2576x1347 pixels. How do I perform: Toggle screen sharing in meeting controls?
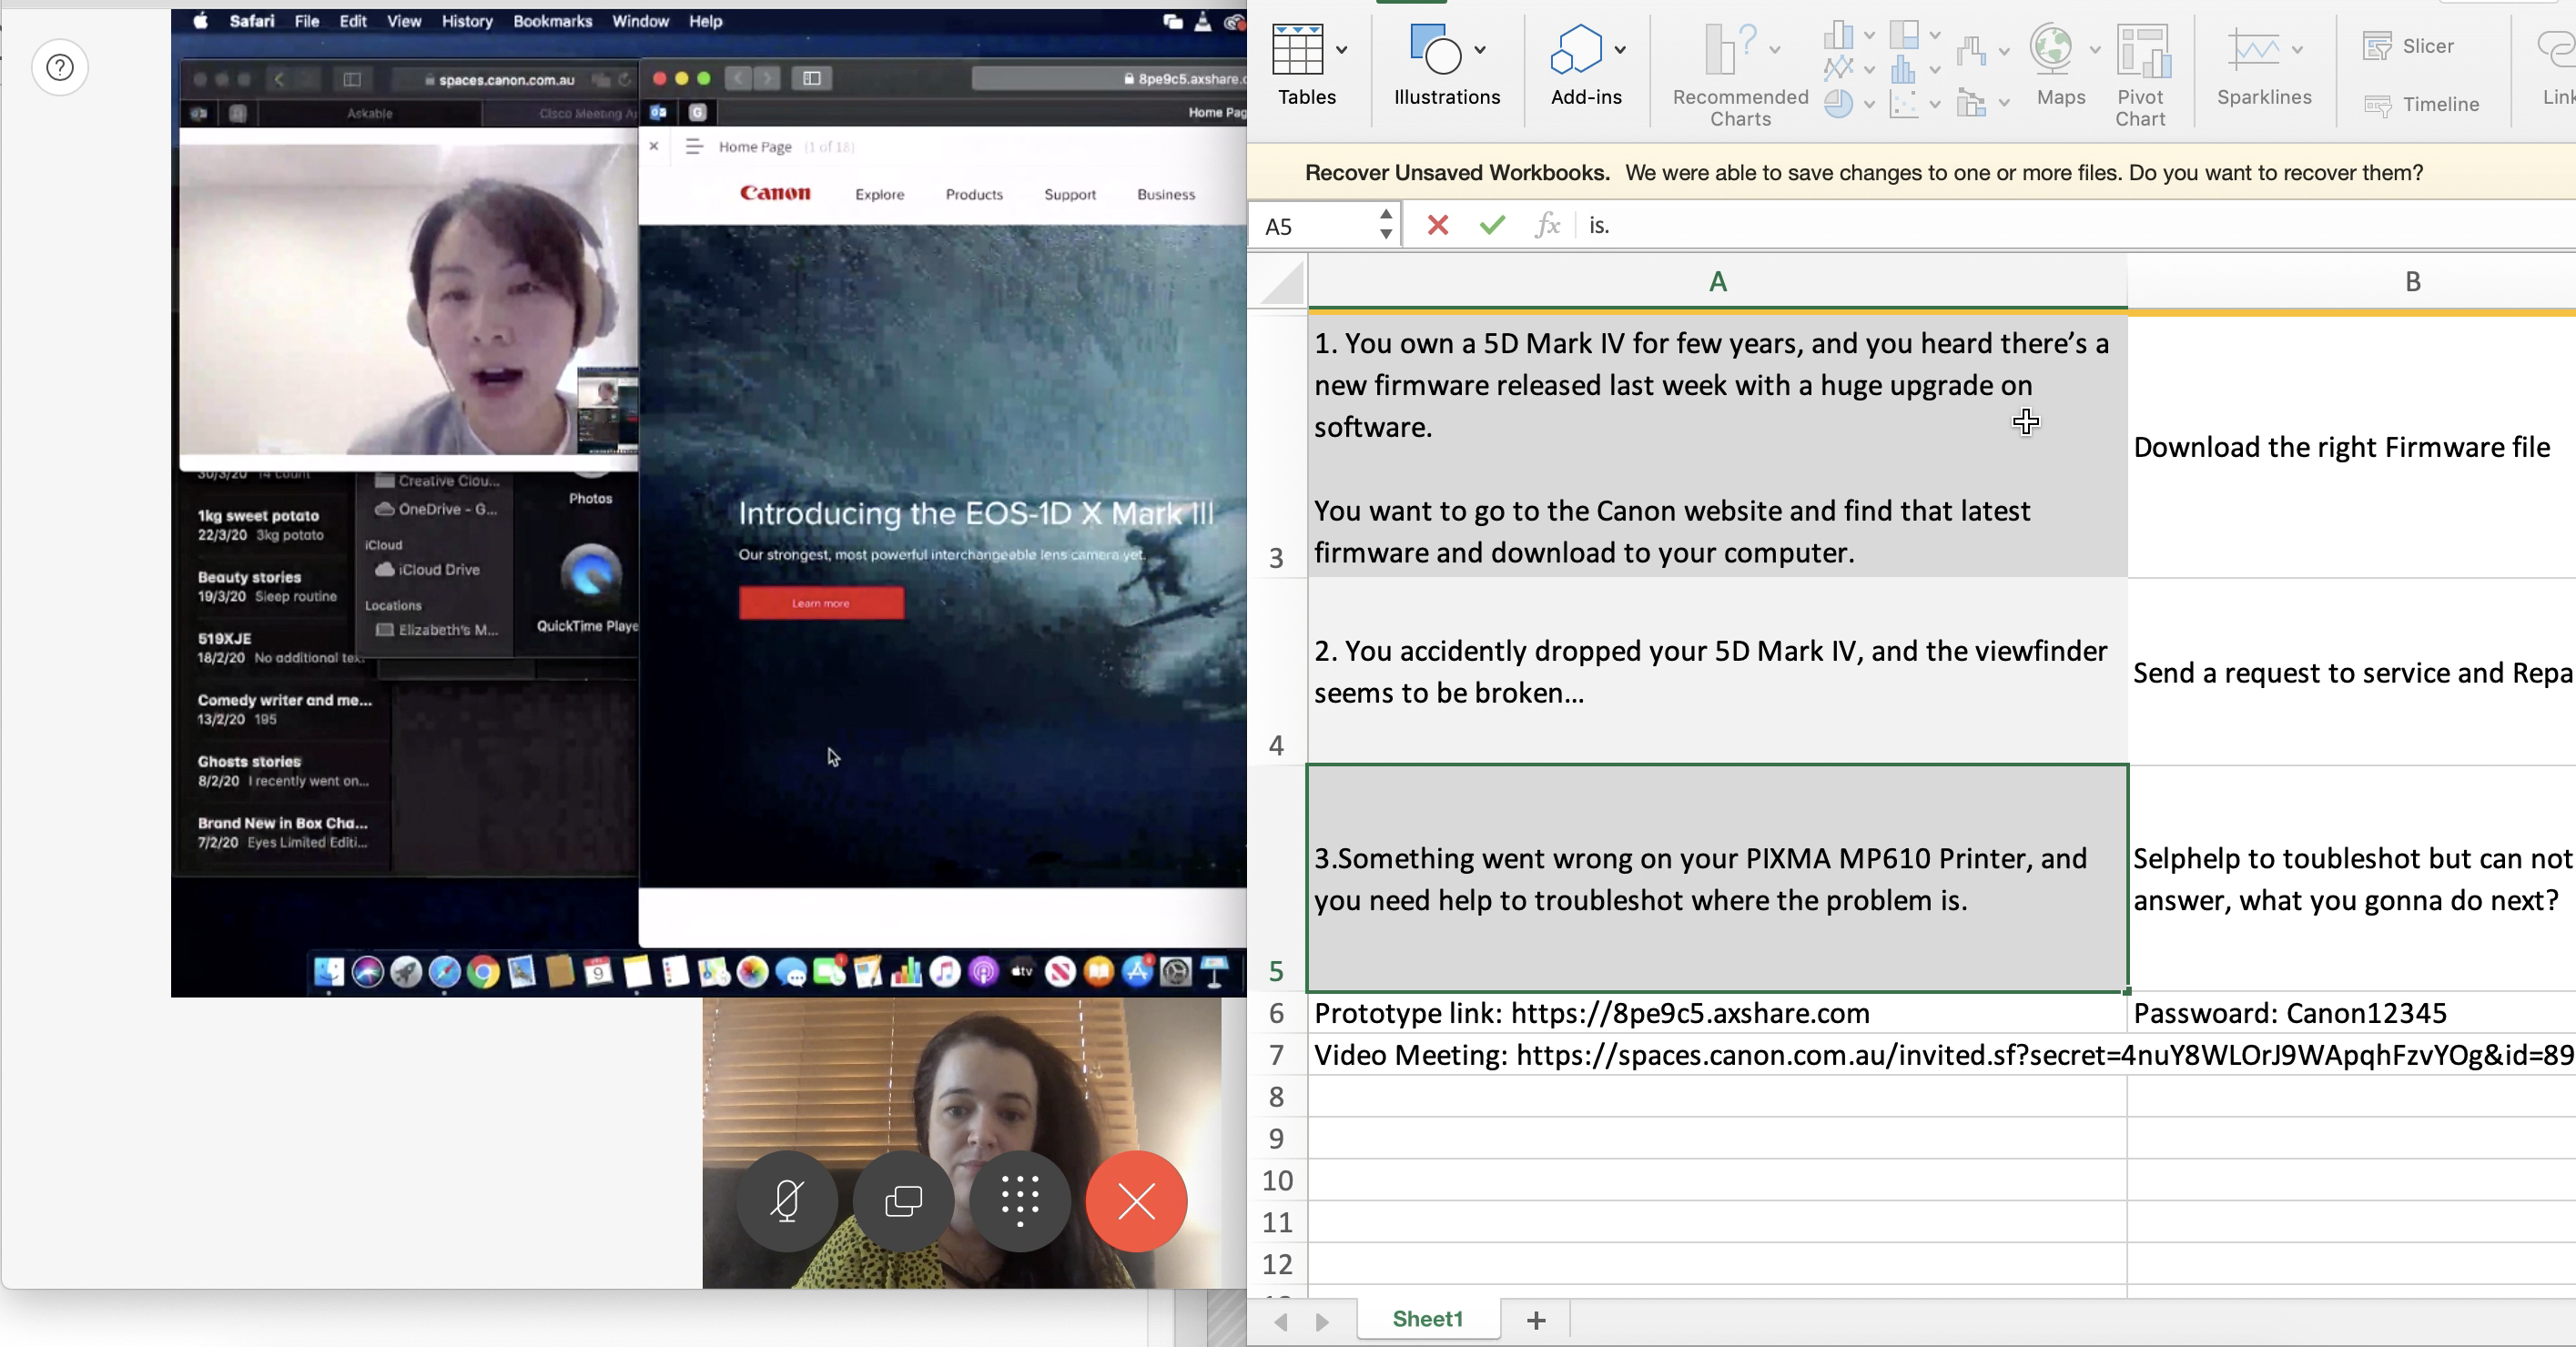coord(903,1200)
